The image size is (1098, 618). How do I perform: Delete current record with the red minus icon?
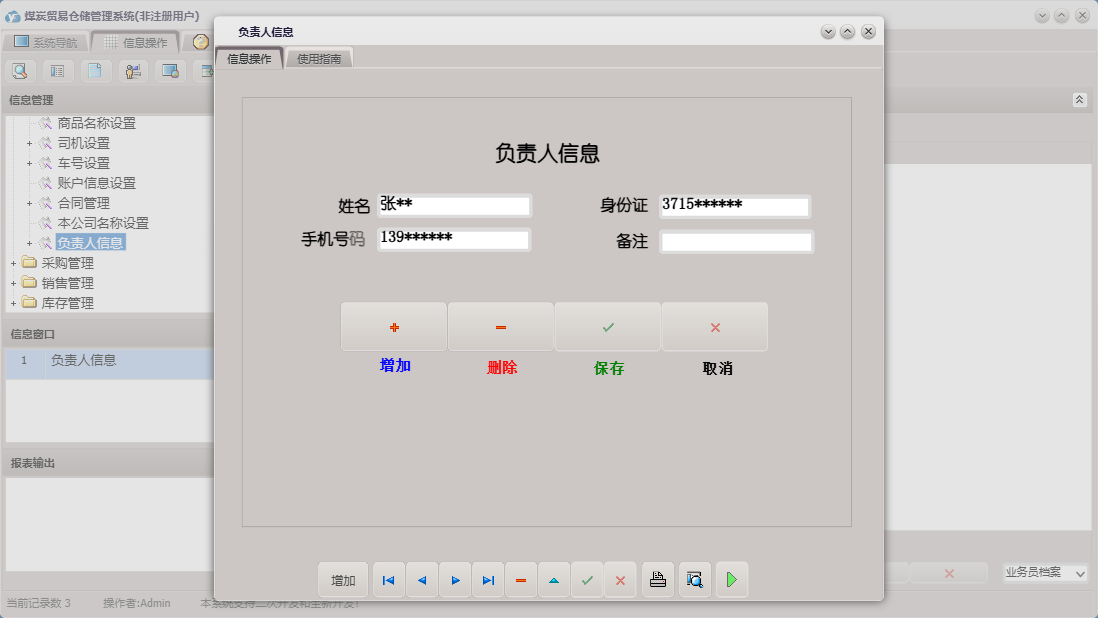(521, 580)
